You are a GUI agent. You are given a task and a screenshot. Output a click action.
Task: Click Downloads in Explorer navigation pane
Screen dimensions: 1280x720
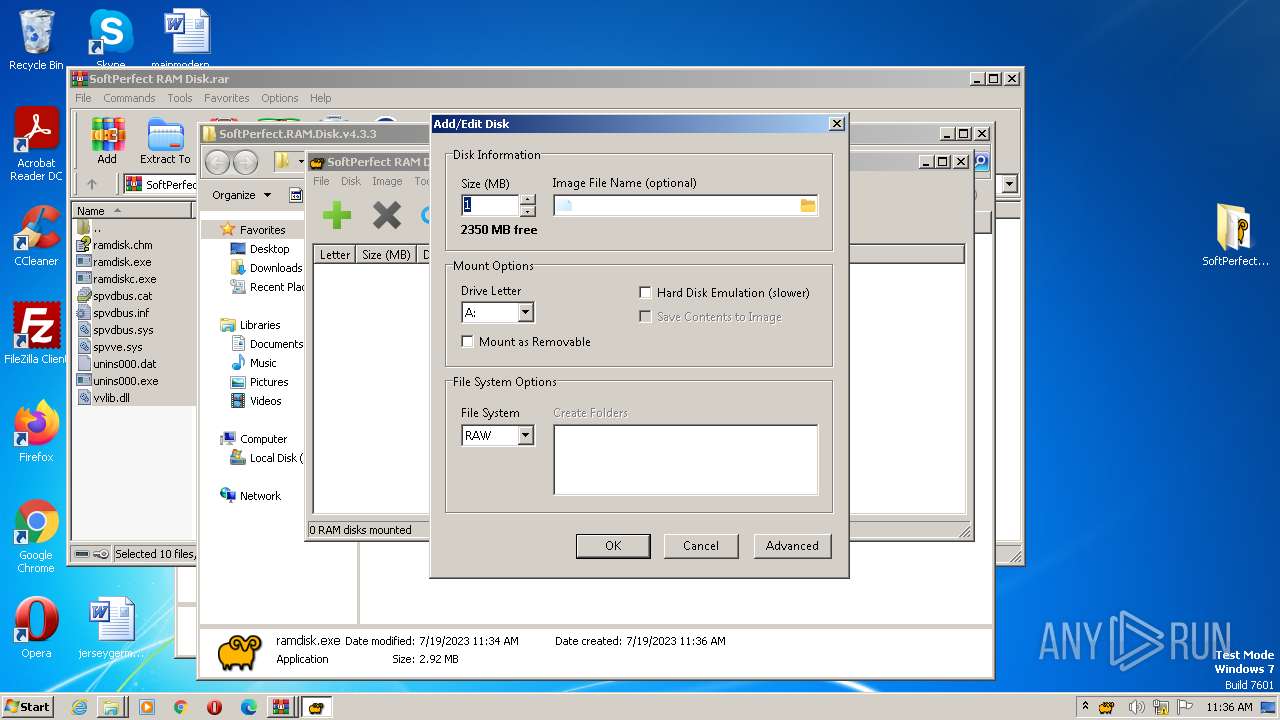click(276, 268)
